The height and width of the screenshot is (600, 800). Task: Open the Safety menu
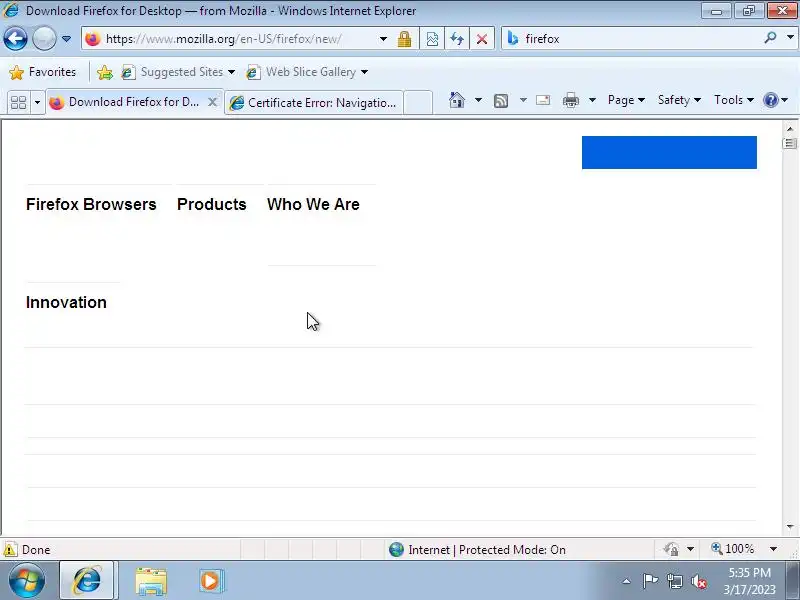[679, 100]
